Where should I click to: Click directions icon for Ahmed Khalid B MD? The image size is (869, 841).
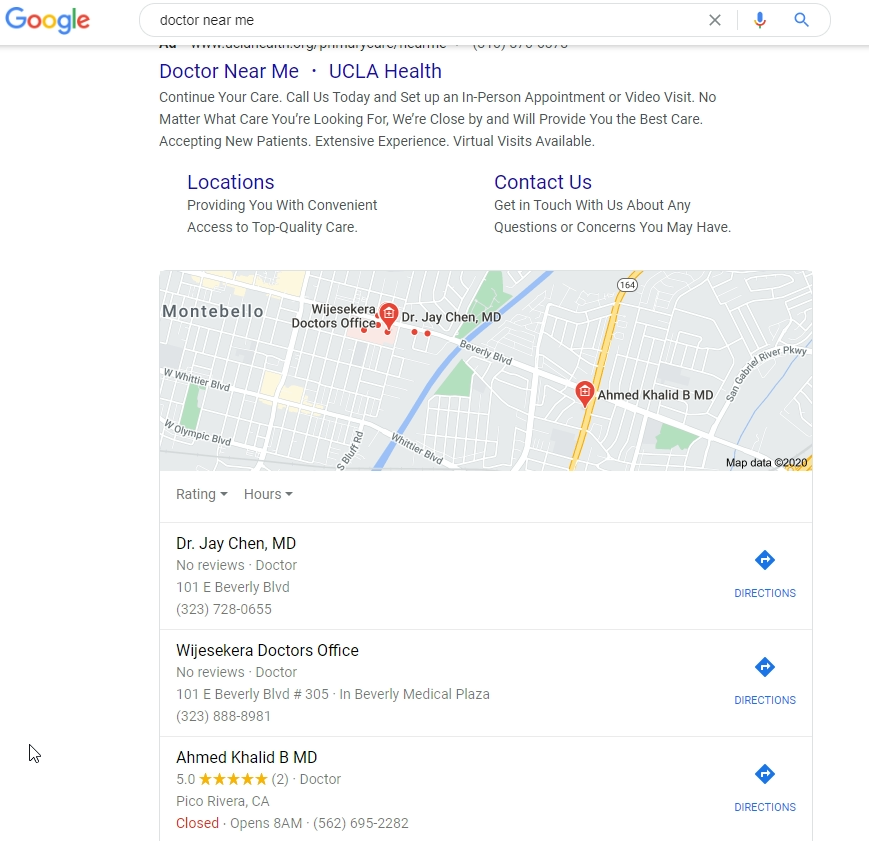765,774
